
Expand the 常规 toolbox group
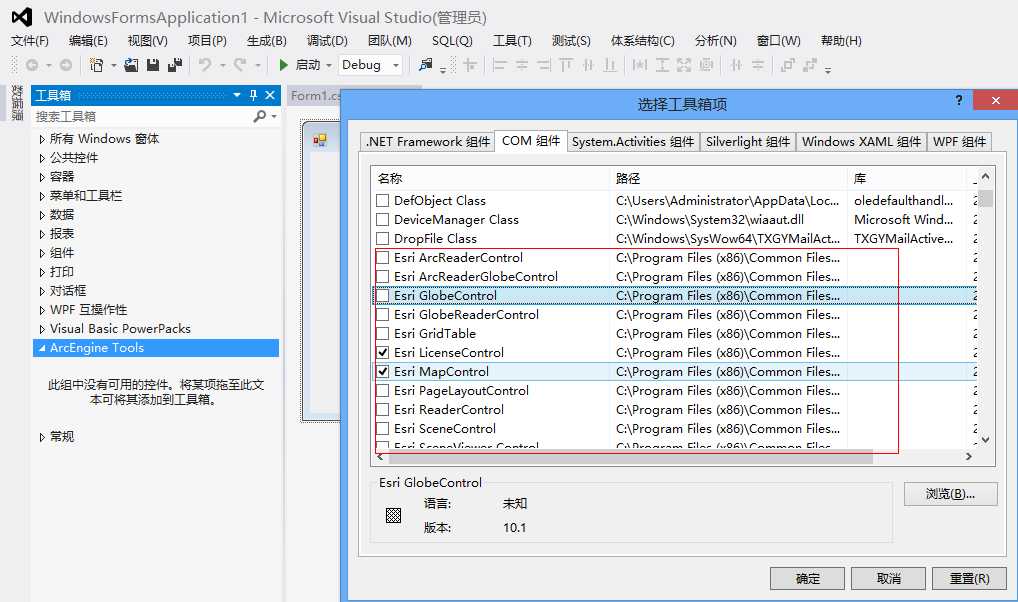click(42, 437)
